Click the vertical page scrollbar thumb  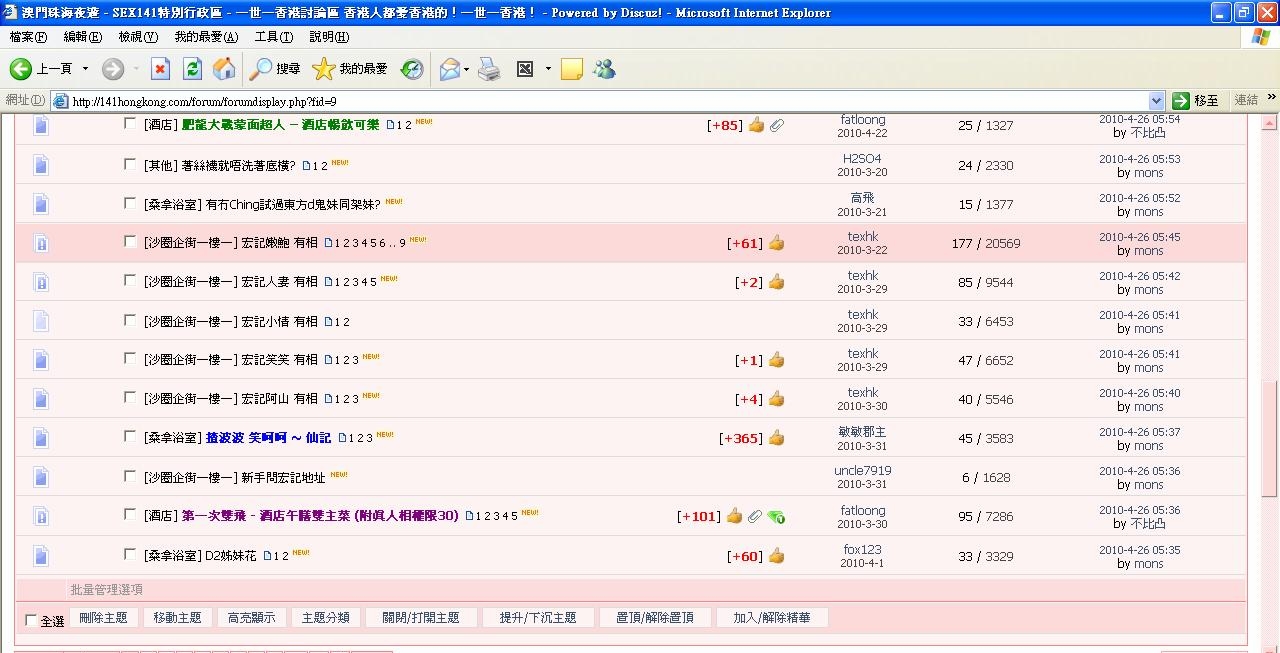click(1270, 440)
